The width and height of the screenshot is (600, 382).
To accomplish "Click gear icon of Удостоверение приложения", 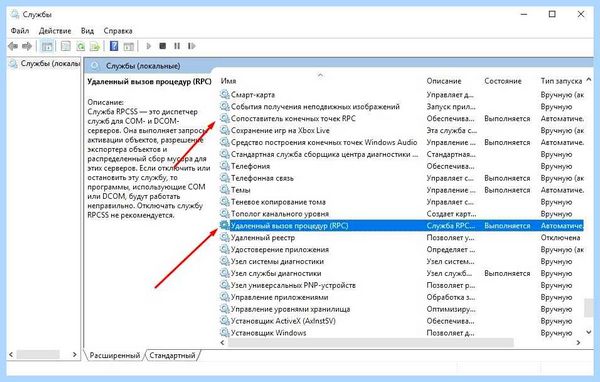I will click(225, 249).
